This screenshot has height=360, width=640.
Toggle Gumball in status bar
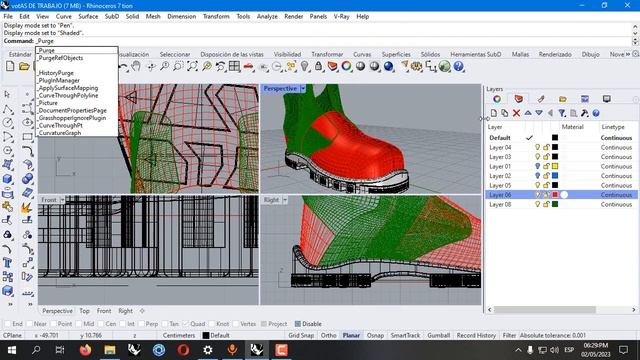click(438, 335)
